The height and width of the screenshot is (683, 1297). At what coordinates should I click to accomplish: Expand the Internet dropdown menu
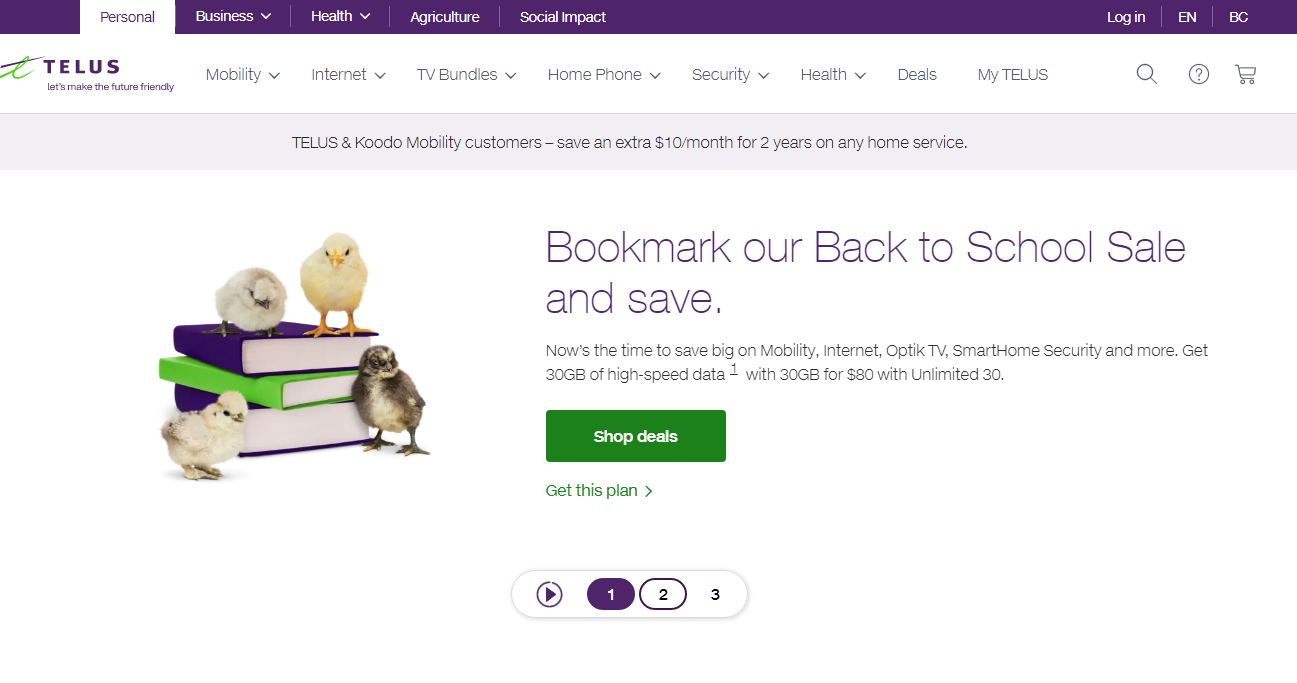coord(348,75)
